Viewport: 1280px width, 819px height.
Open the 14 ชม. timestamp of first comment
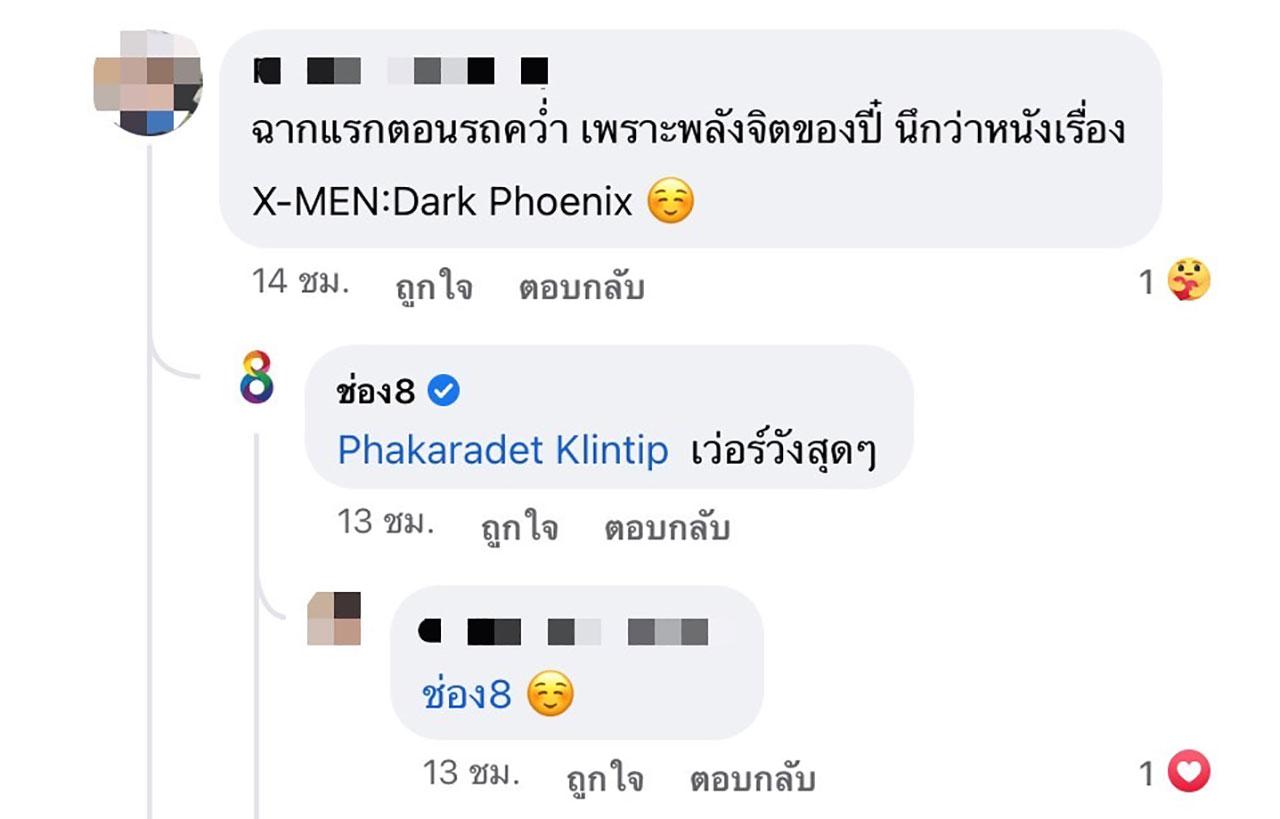300,282
